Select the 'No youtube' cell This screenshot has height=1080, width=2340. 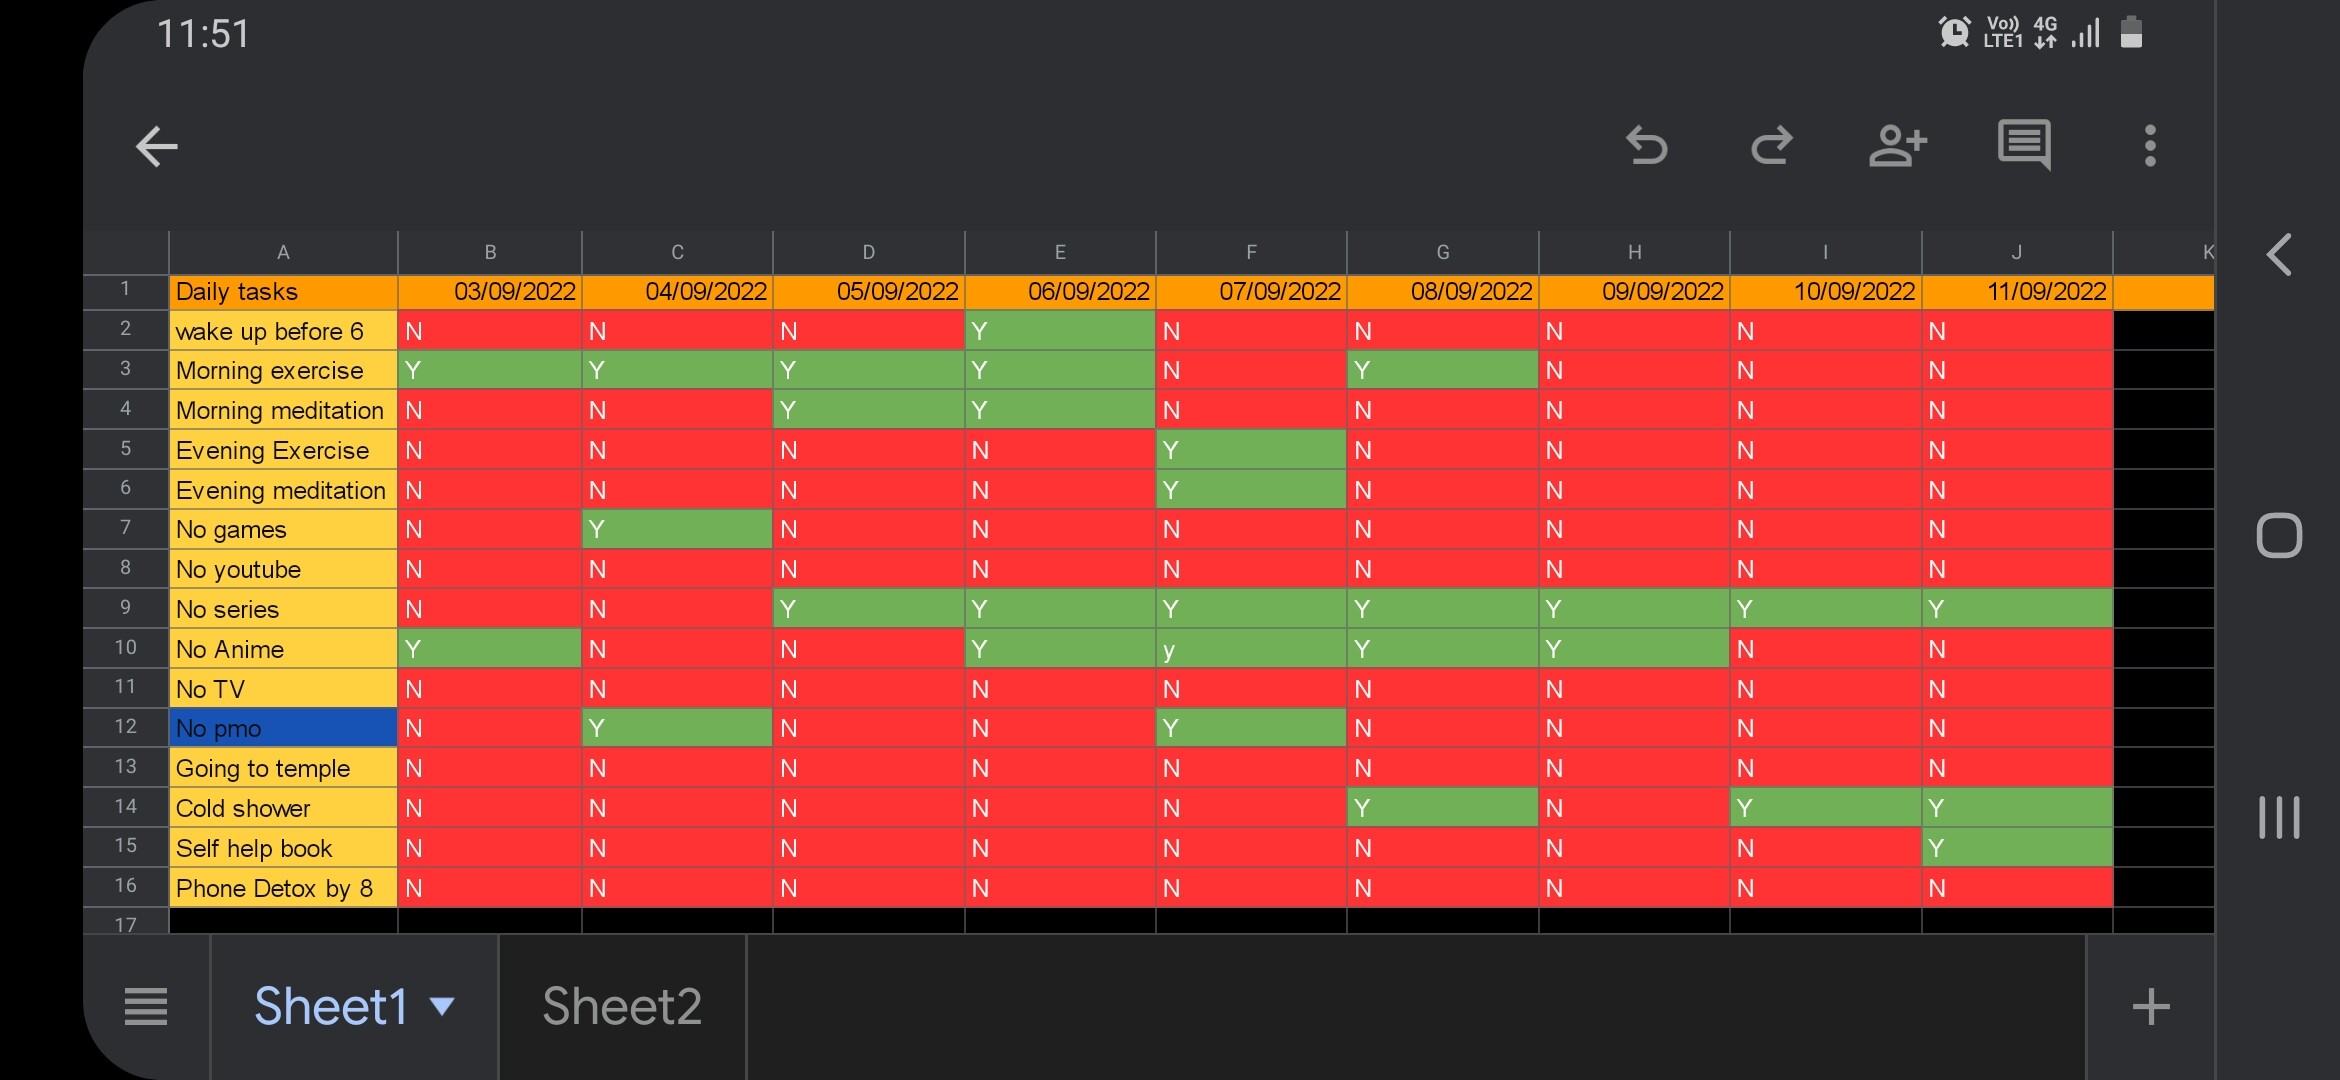pos(283,569)
